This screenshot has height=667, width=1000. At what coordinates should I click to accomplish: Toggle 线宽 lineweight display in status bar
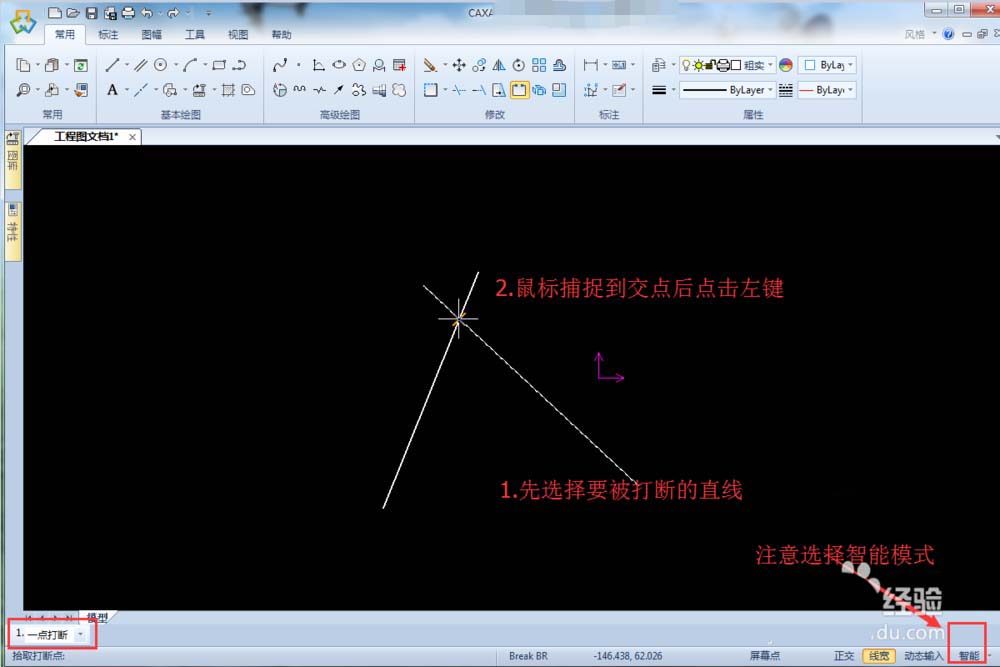point(878,656)
